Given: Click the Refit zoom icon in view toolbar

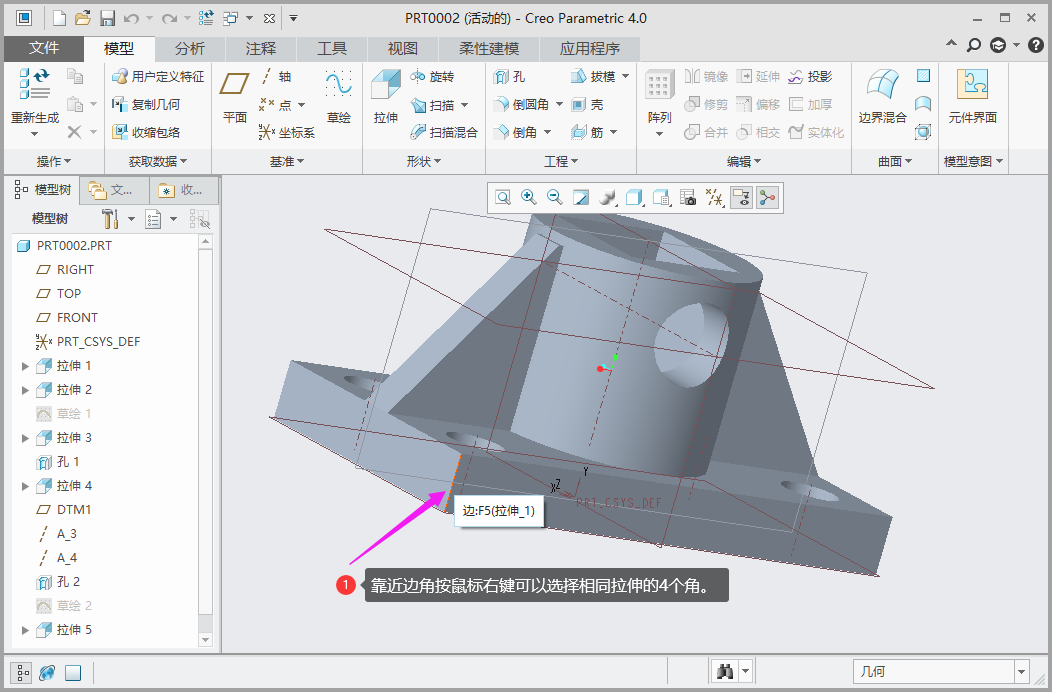Looking at the screenshot, I should click(x=503, y=198).
